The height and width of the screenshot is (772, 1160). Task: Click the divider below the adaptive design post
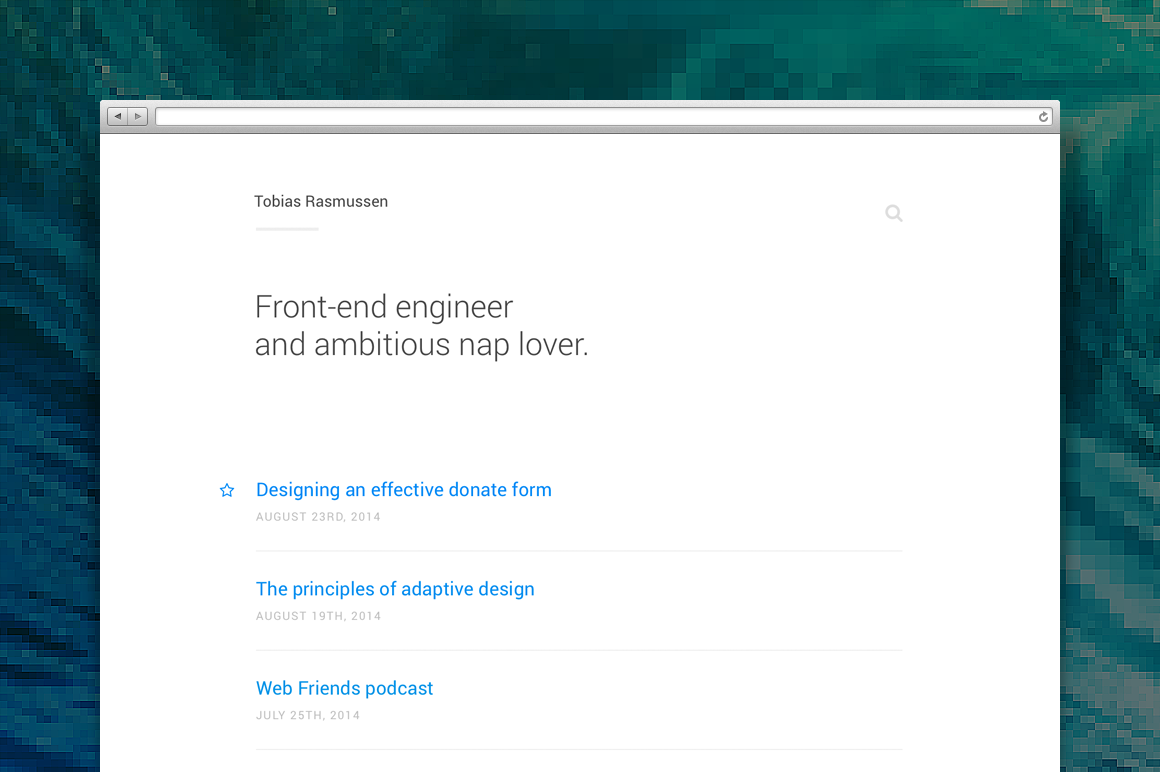[579, 650]
